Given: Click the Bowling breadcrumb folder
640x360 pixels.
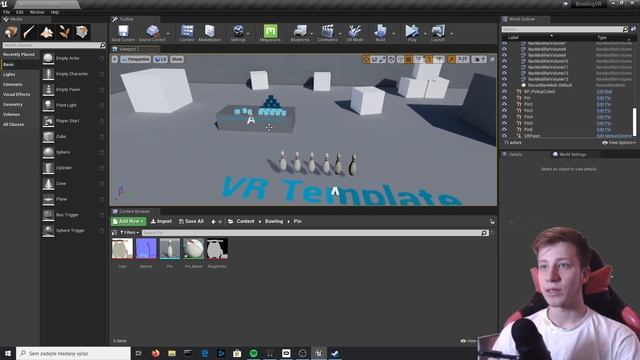Looking at the screenshot, I should [x=274, y=221].
